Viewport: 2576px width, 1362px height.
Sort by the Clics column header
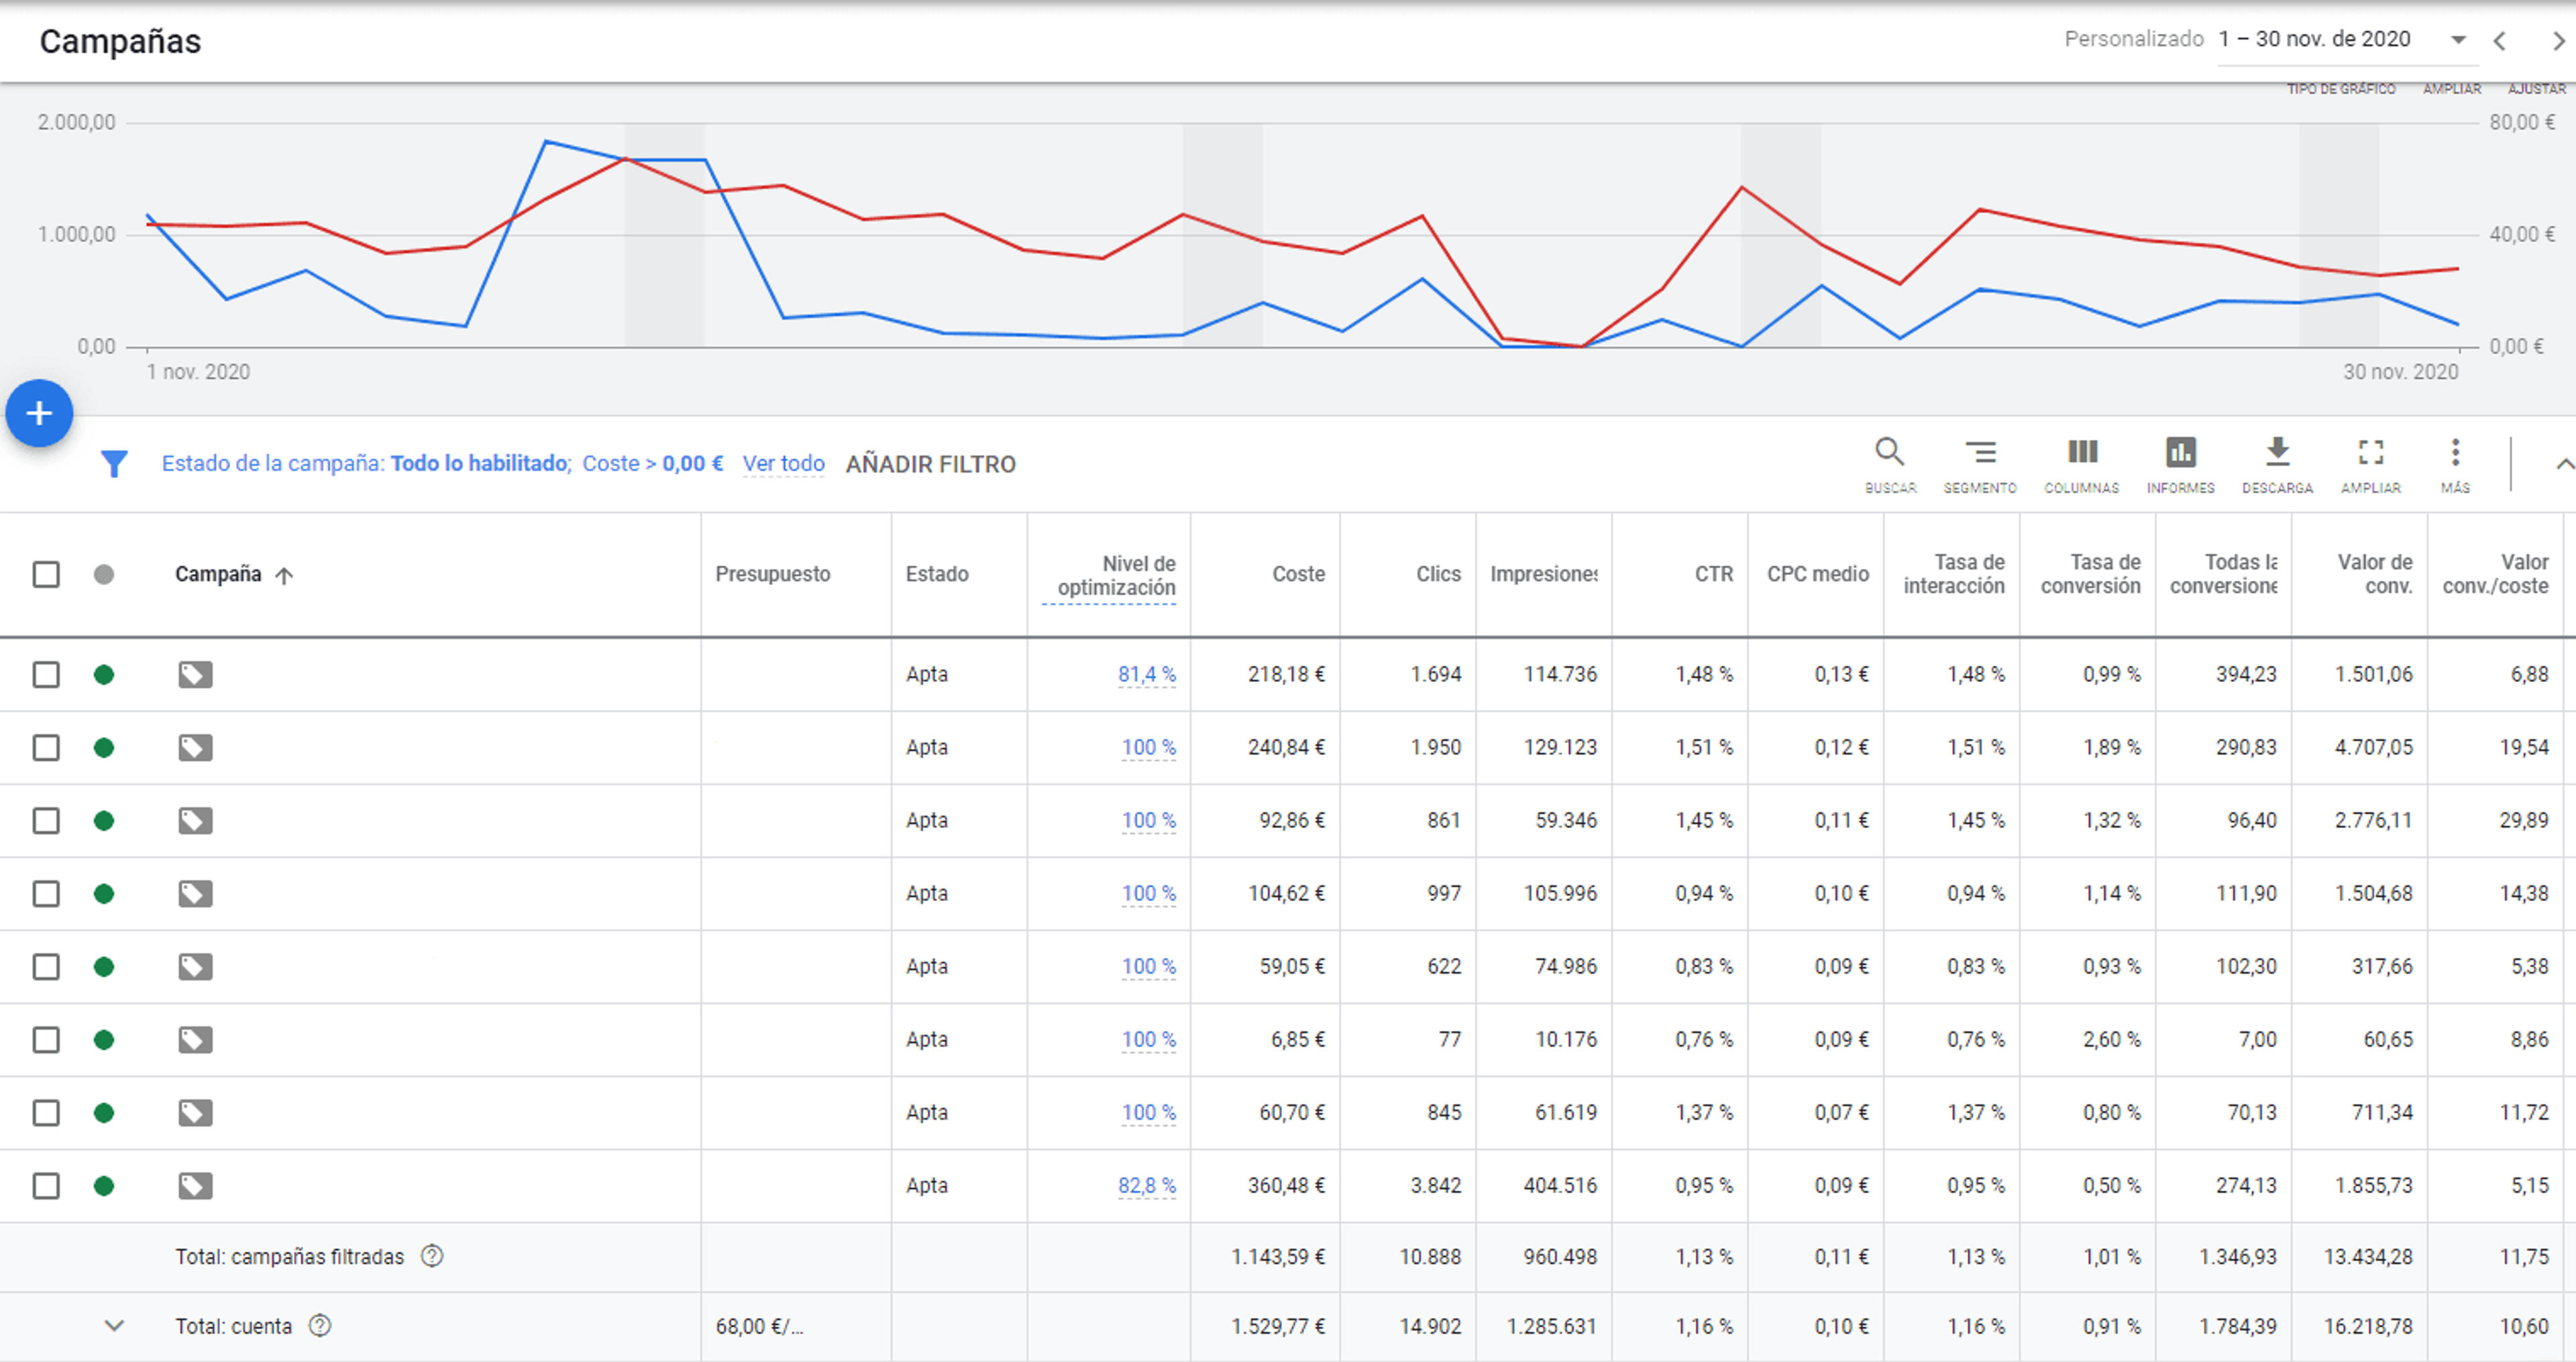click(x=1438, y=575)
